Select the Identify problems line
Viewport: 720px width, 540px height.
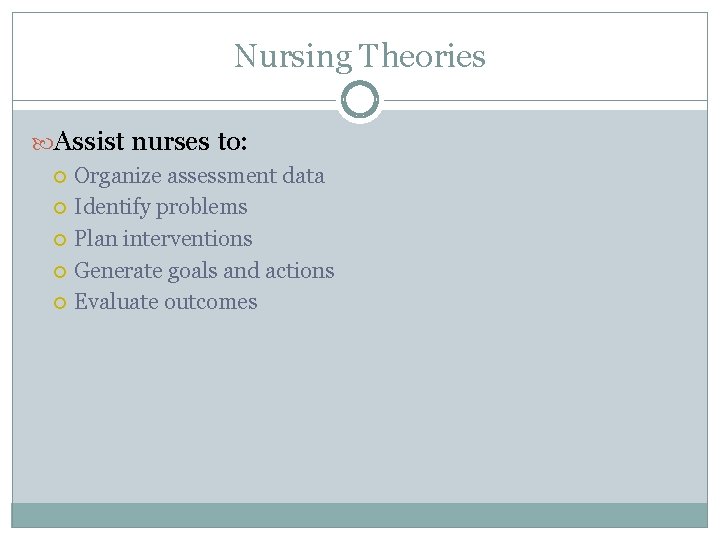coord(161,208)
